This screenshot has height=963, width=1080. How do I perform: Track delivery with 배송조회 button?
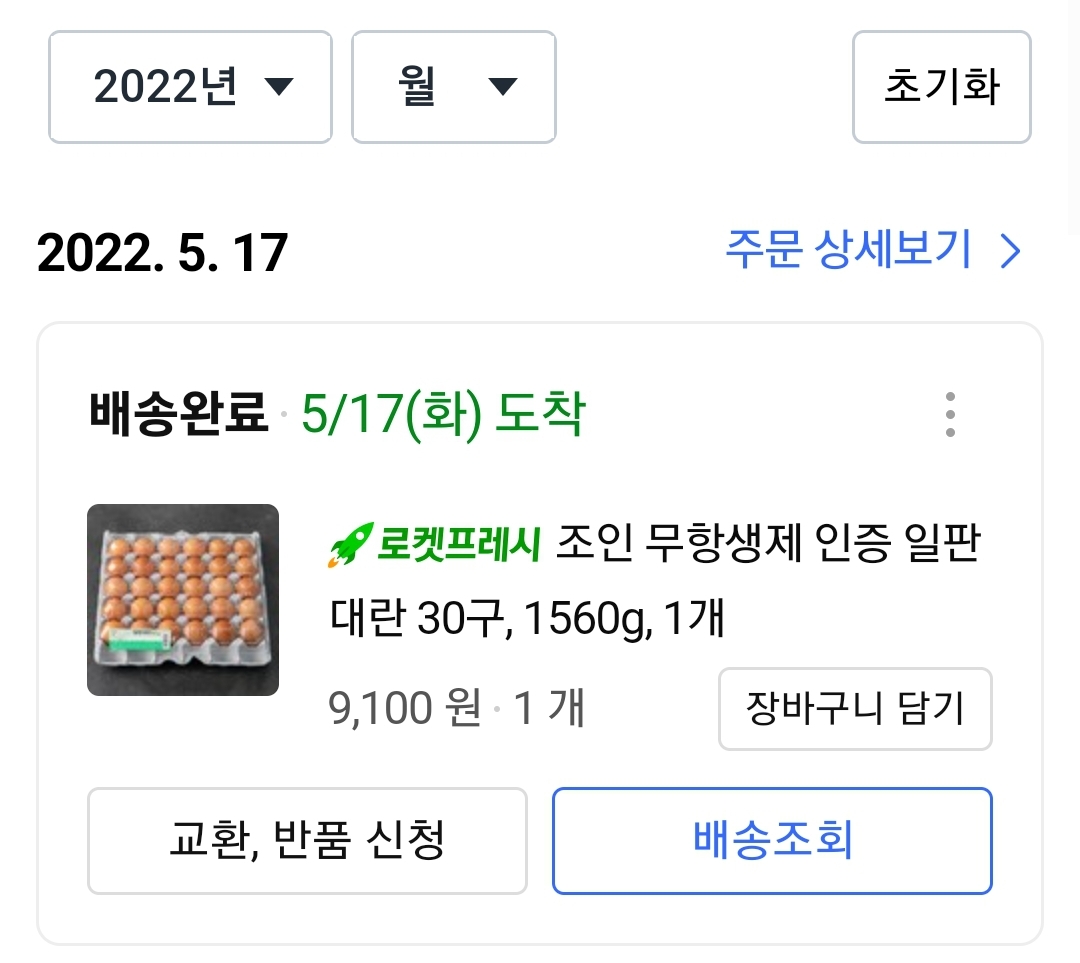772,841
